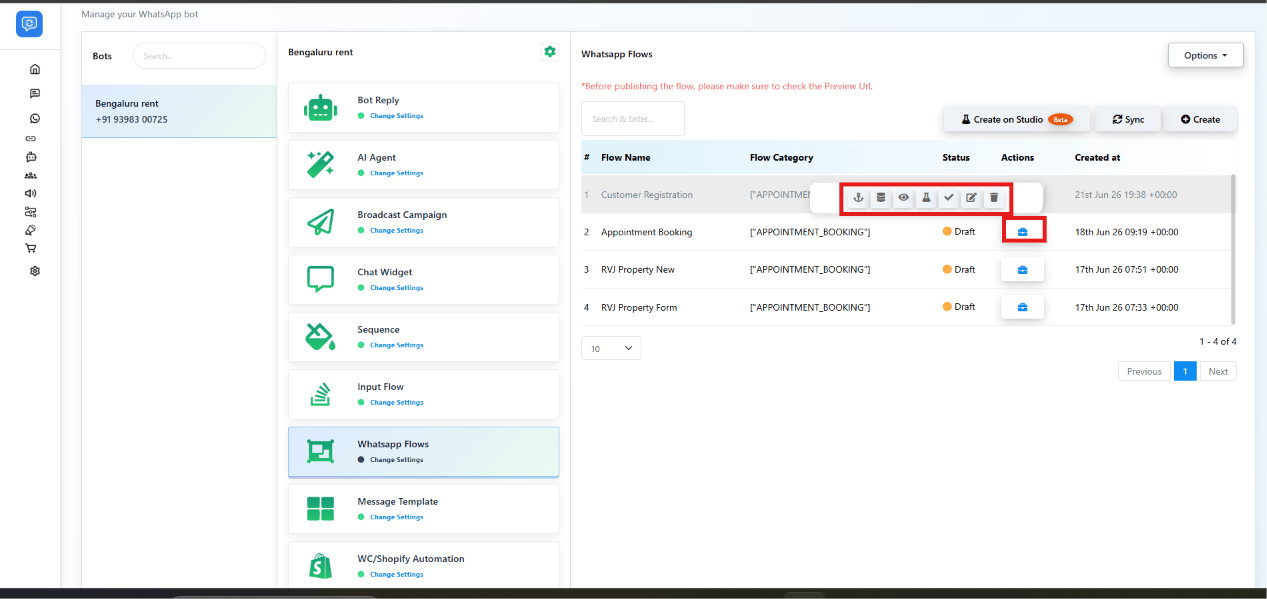Sort by Created at column header
The width and height of the screenshot is (1267, 599).
1098,157
